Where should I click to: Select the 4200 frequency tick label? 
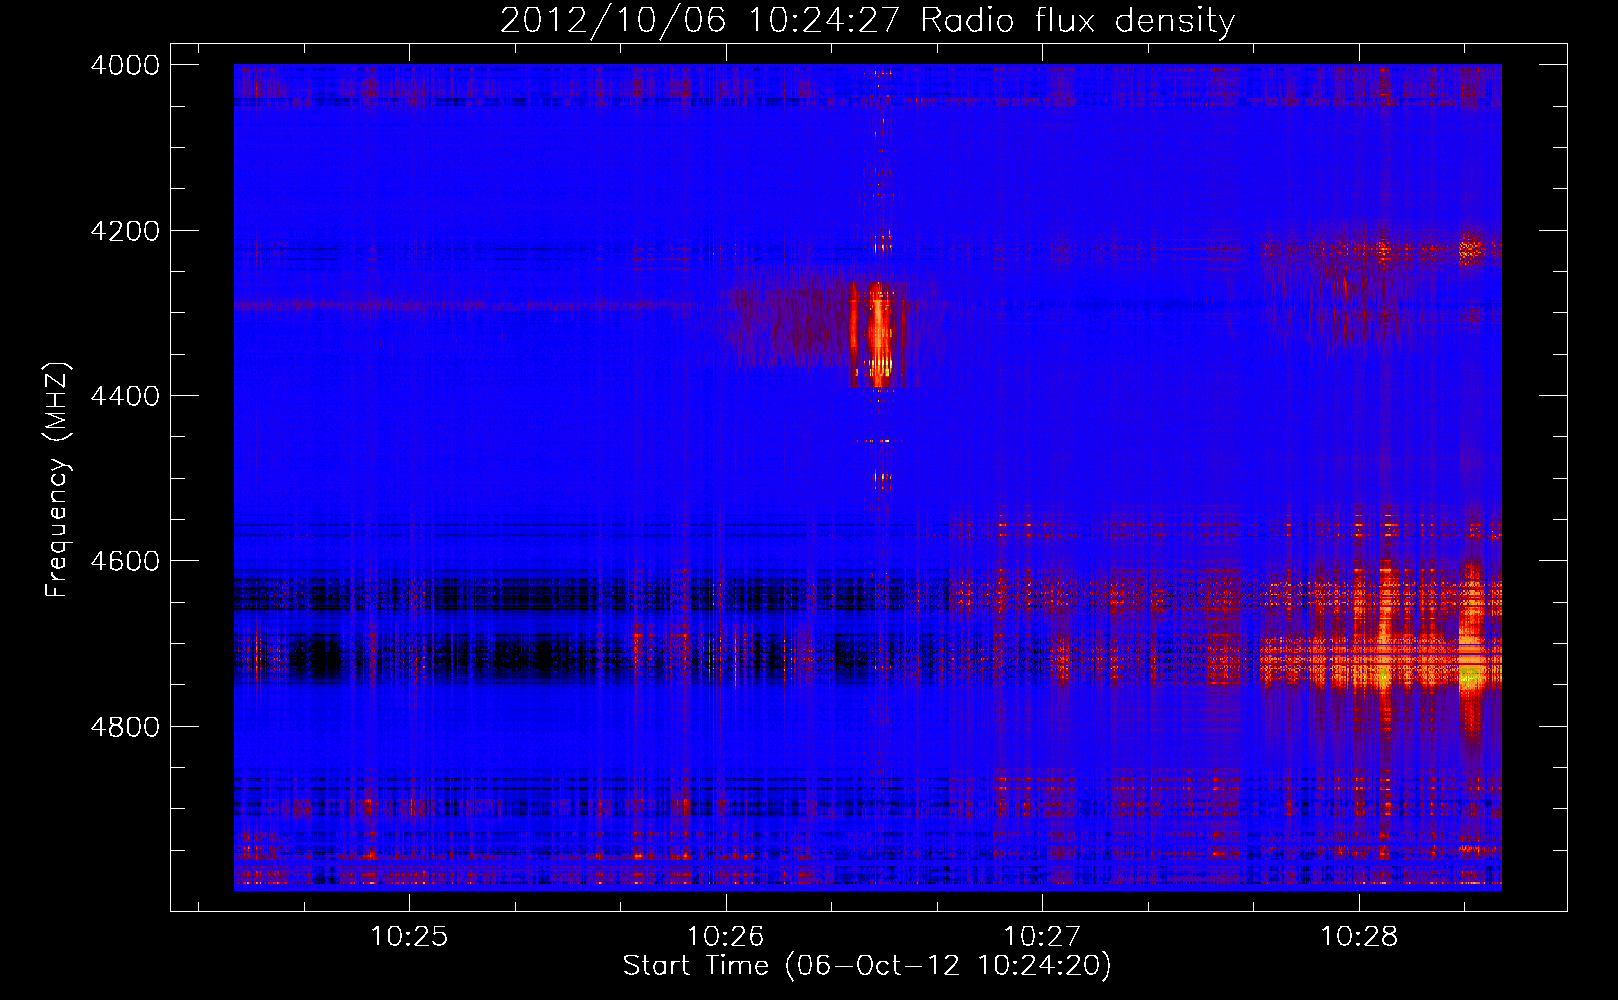tap(125, 231)
